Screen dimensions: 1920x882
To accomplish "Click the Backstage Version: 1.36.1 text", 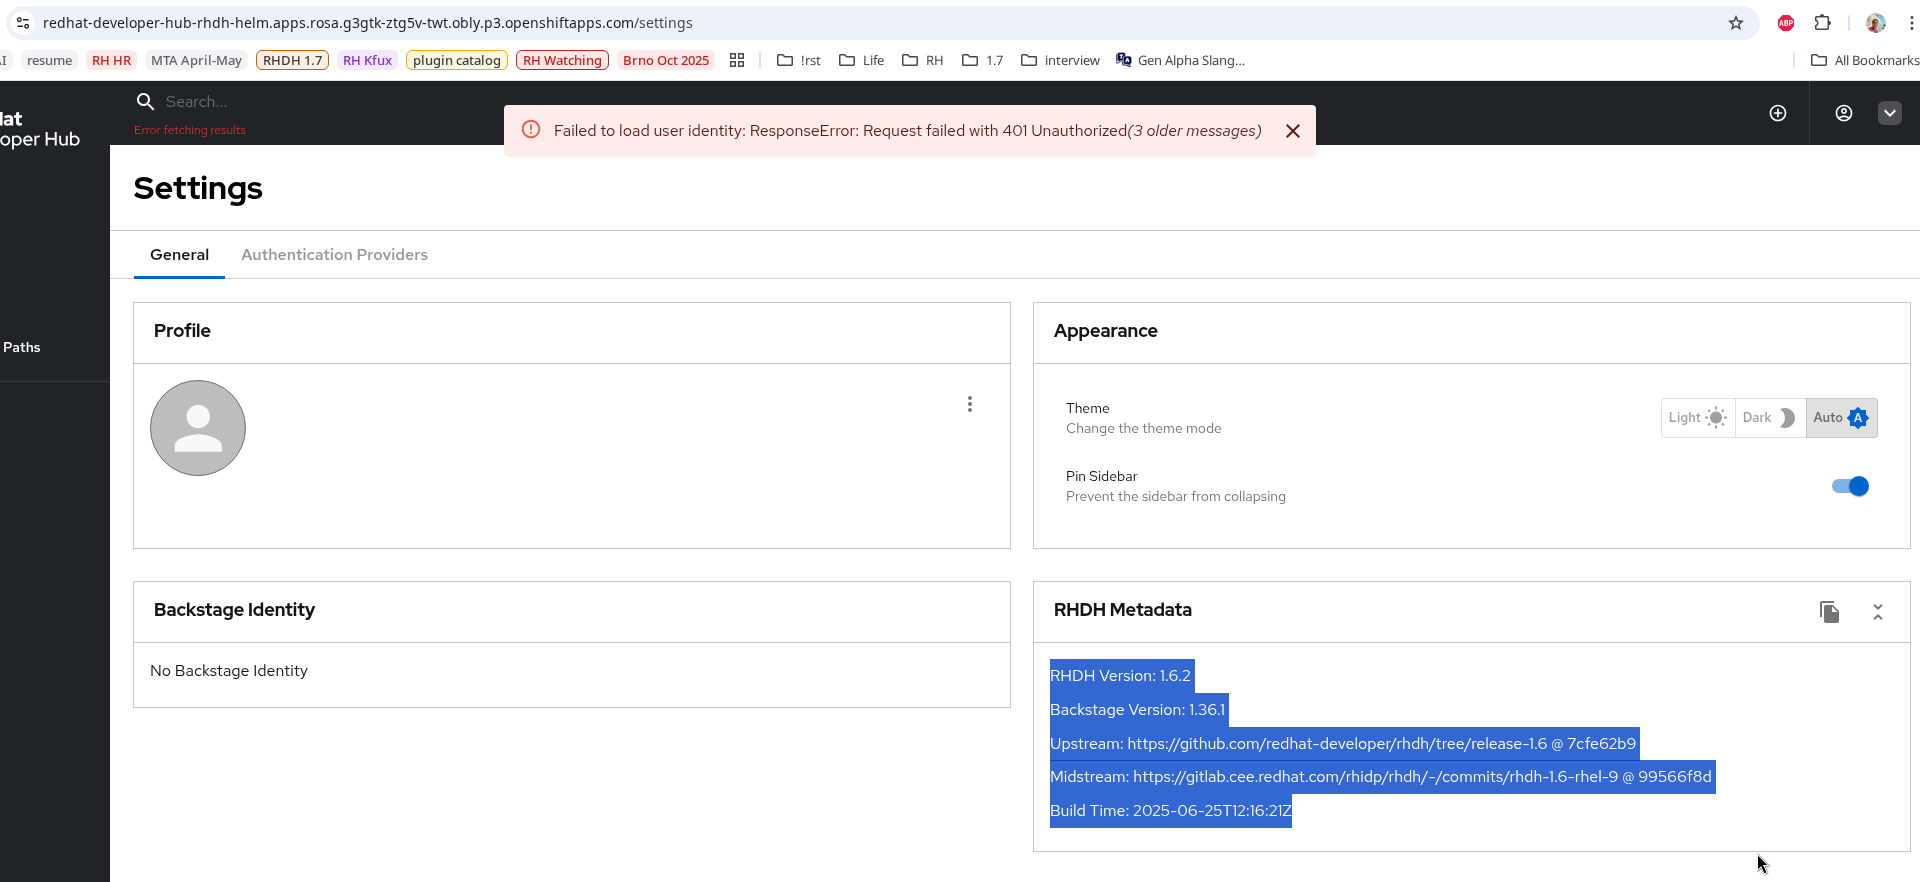I will (1137, 710).
